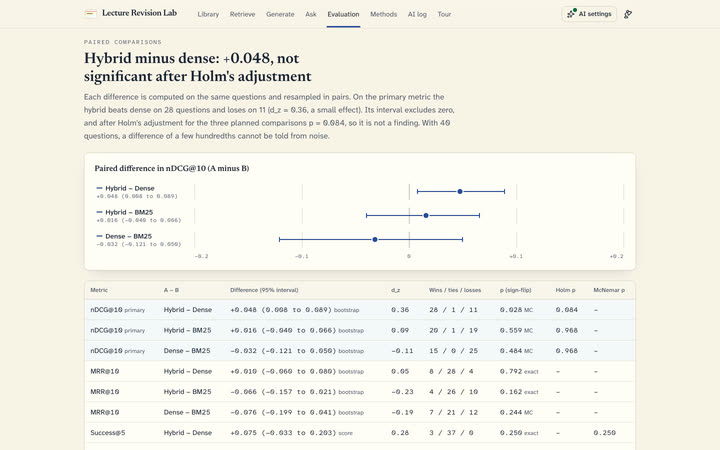This screenshot has width=720, height=450.
Task: Click the desk lamp theme icon
Action: 628,14
